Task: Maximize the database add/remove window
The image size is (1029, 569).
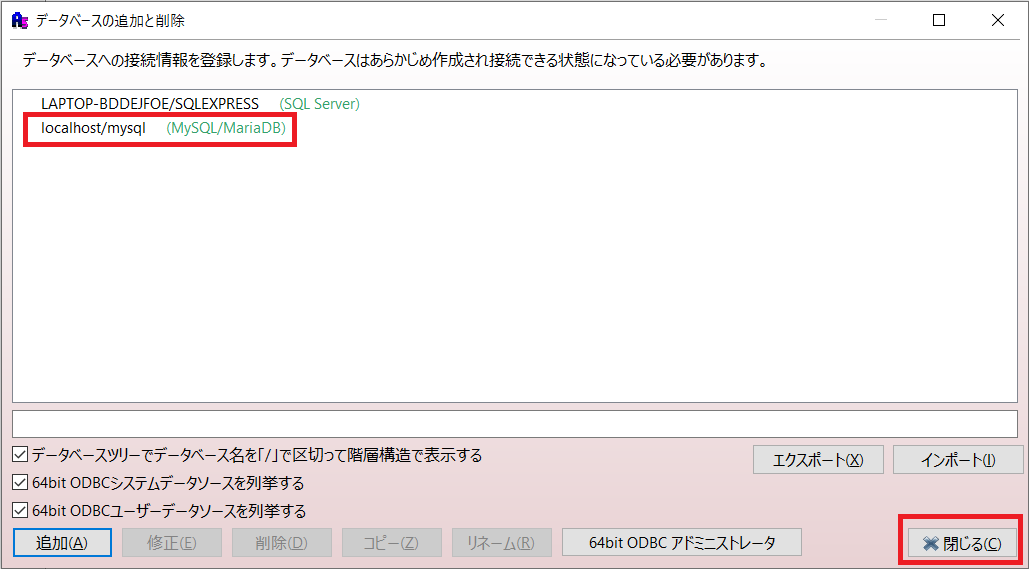Action: pos(939,20)
